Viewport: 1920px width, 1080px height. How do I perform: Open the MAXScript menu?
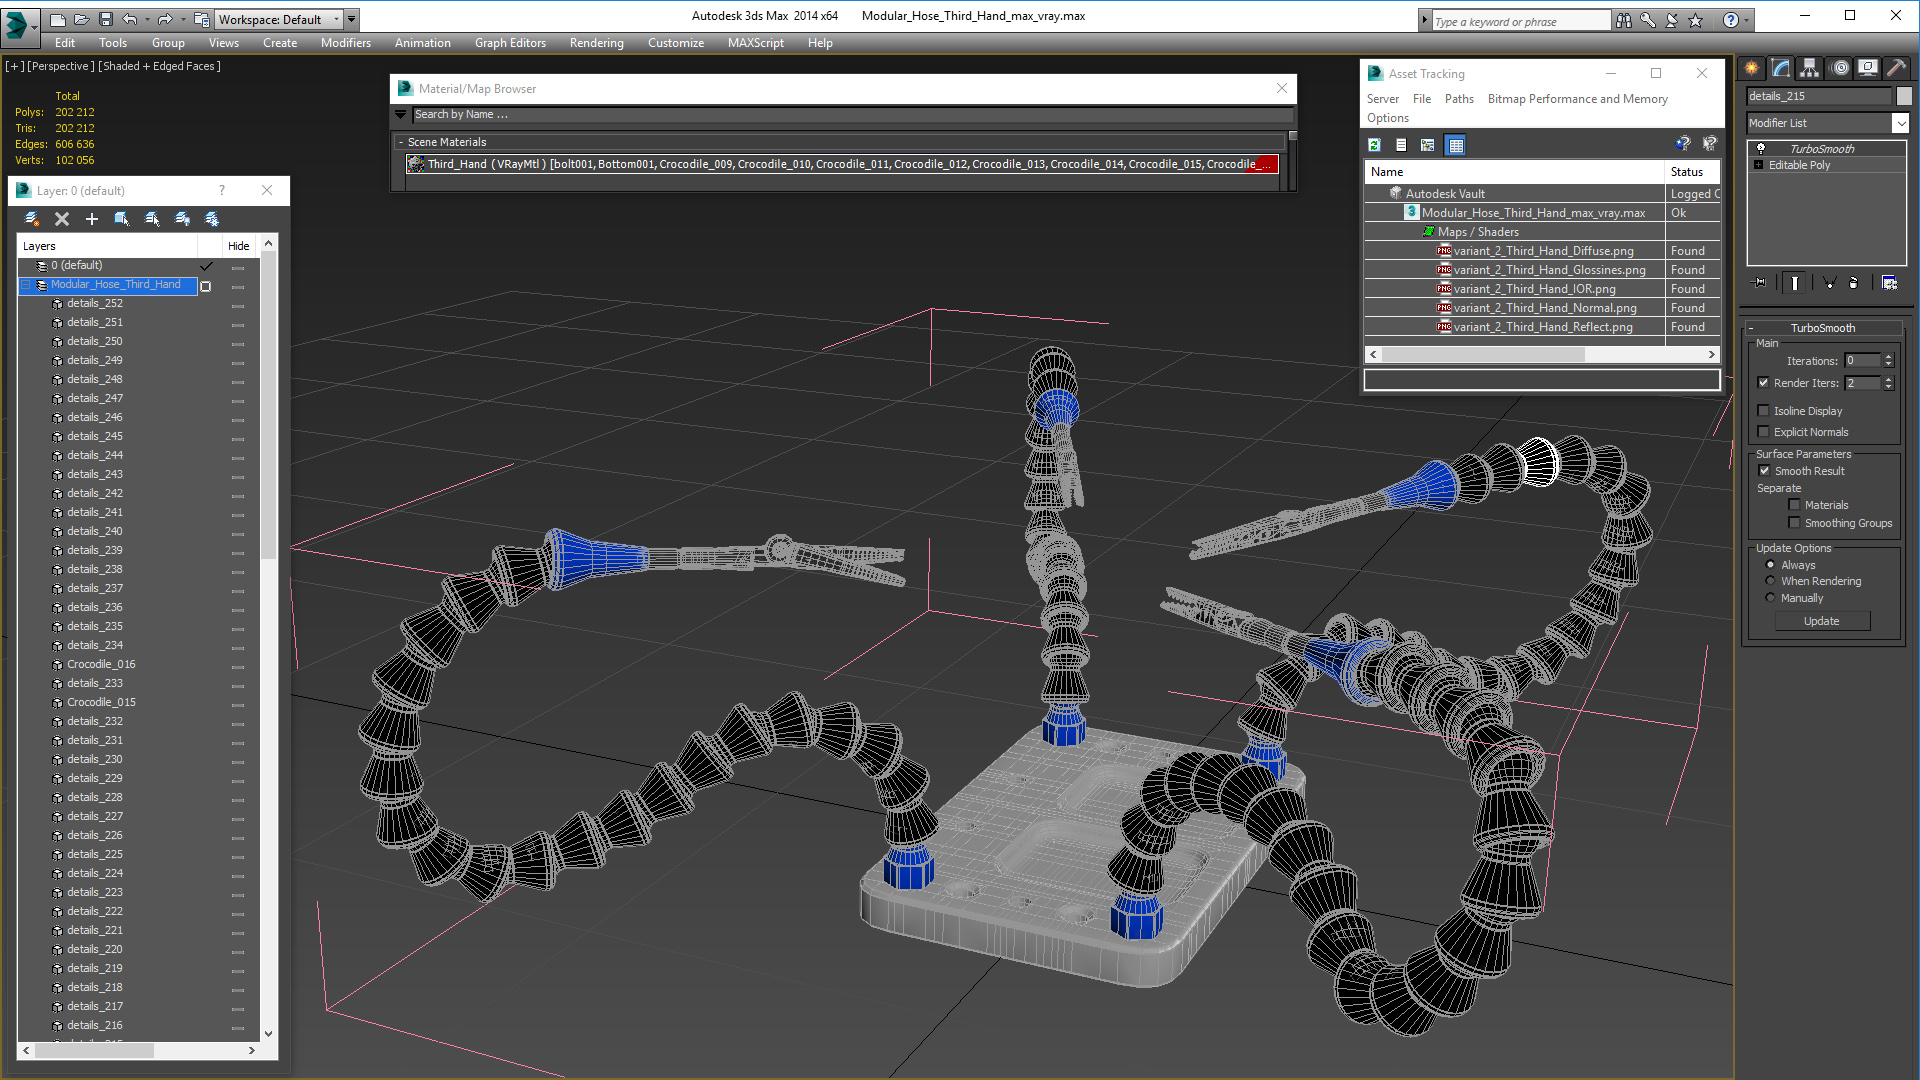(756, 43)
